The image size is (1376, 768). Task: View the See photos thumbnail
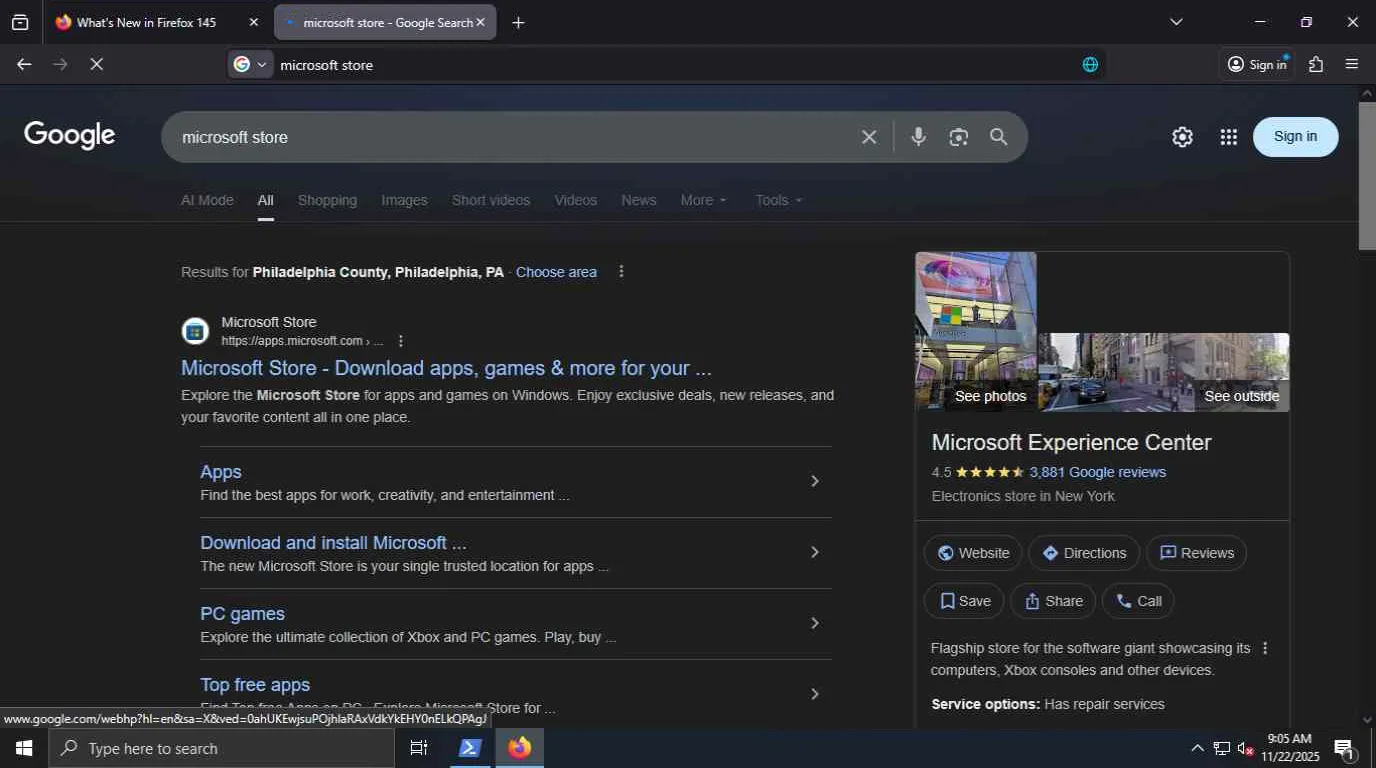click(x=976, y=331)
